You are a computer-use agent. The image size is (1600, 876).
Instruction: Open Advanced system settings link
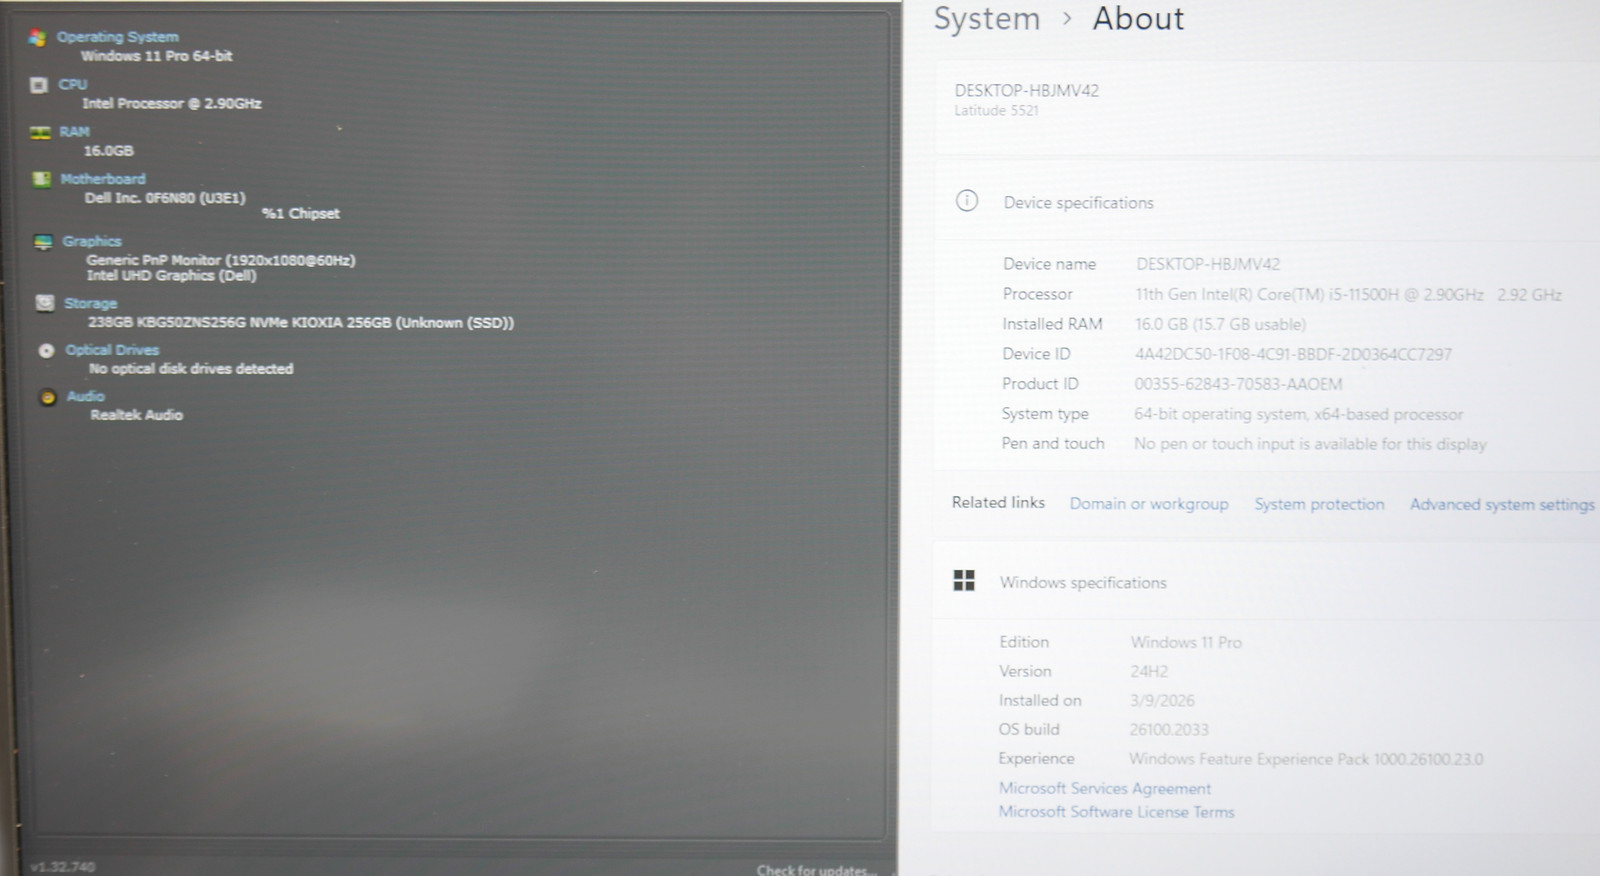(1502, 505)
